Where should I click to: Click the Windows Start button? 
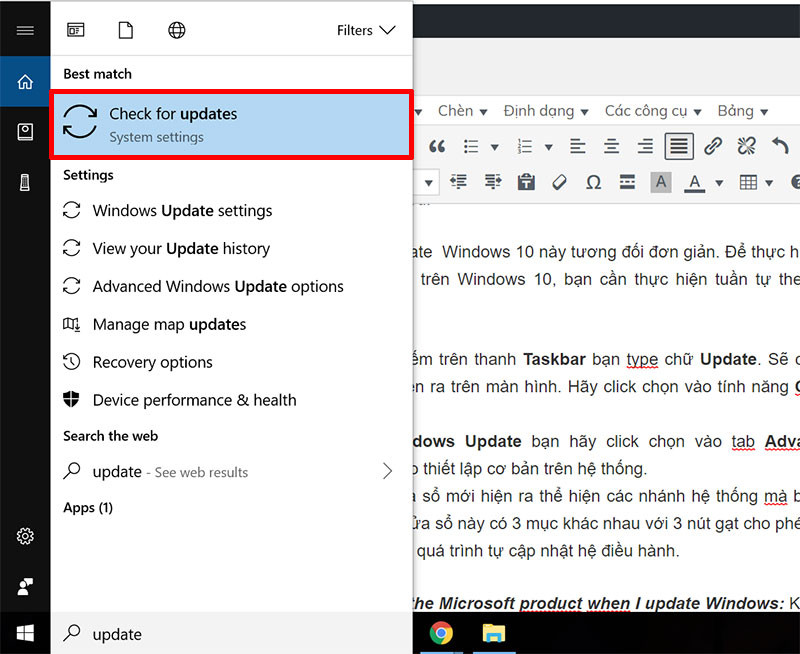pos(25,634)
